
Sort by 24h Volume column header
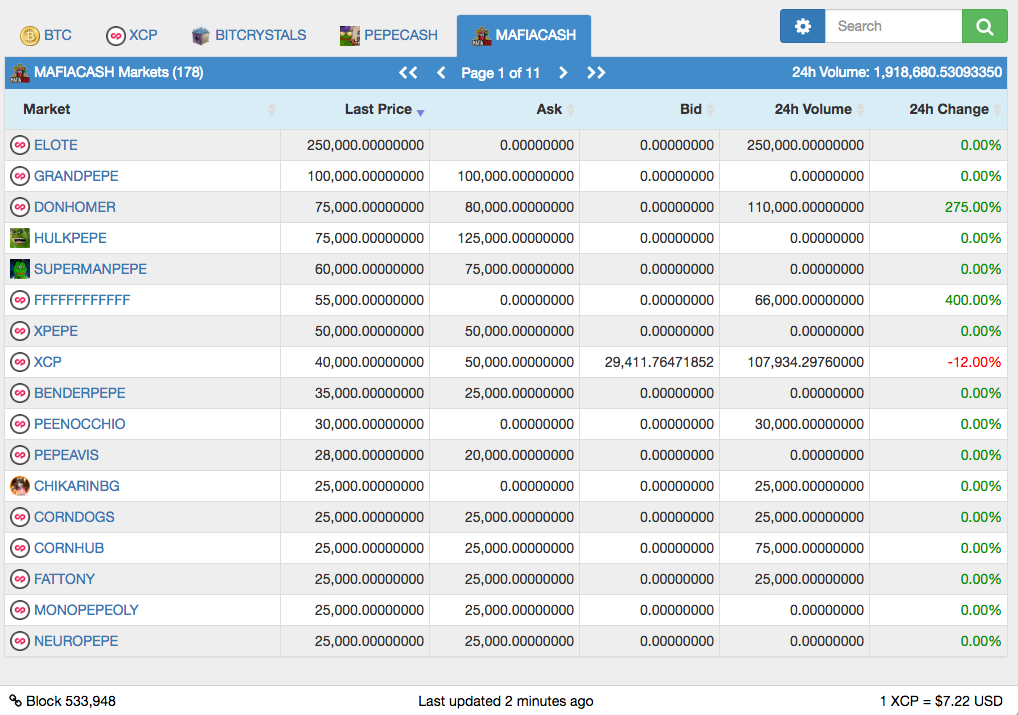[794, 109]
